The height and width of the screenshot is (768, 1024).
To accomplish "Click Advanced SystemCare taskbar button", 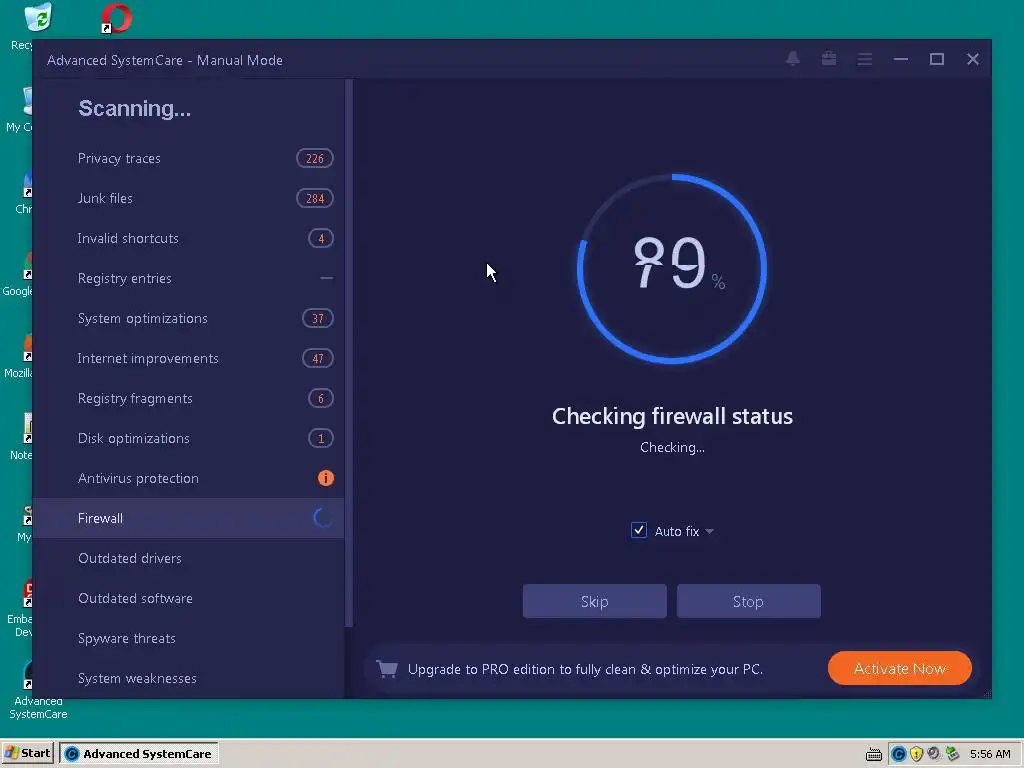I will click(138, 754).
